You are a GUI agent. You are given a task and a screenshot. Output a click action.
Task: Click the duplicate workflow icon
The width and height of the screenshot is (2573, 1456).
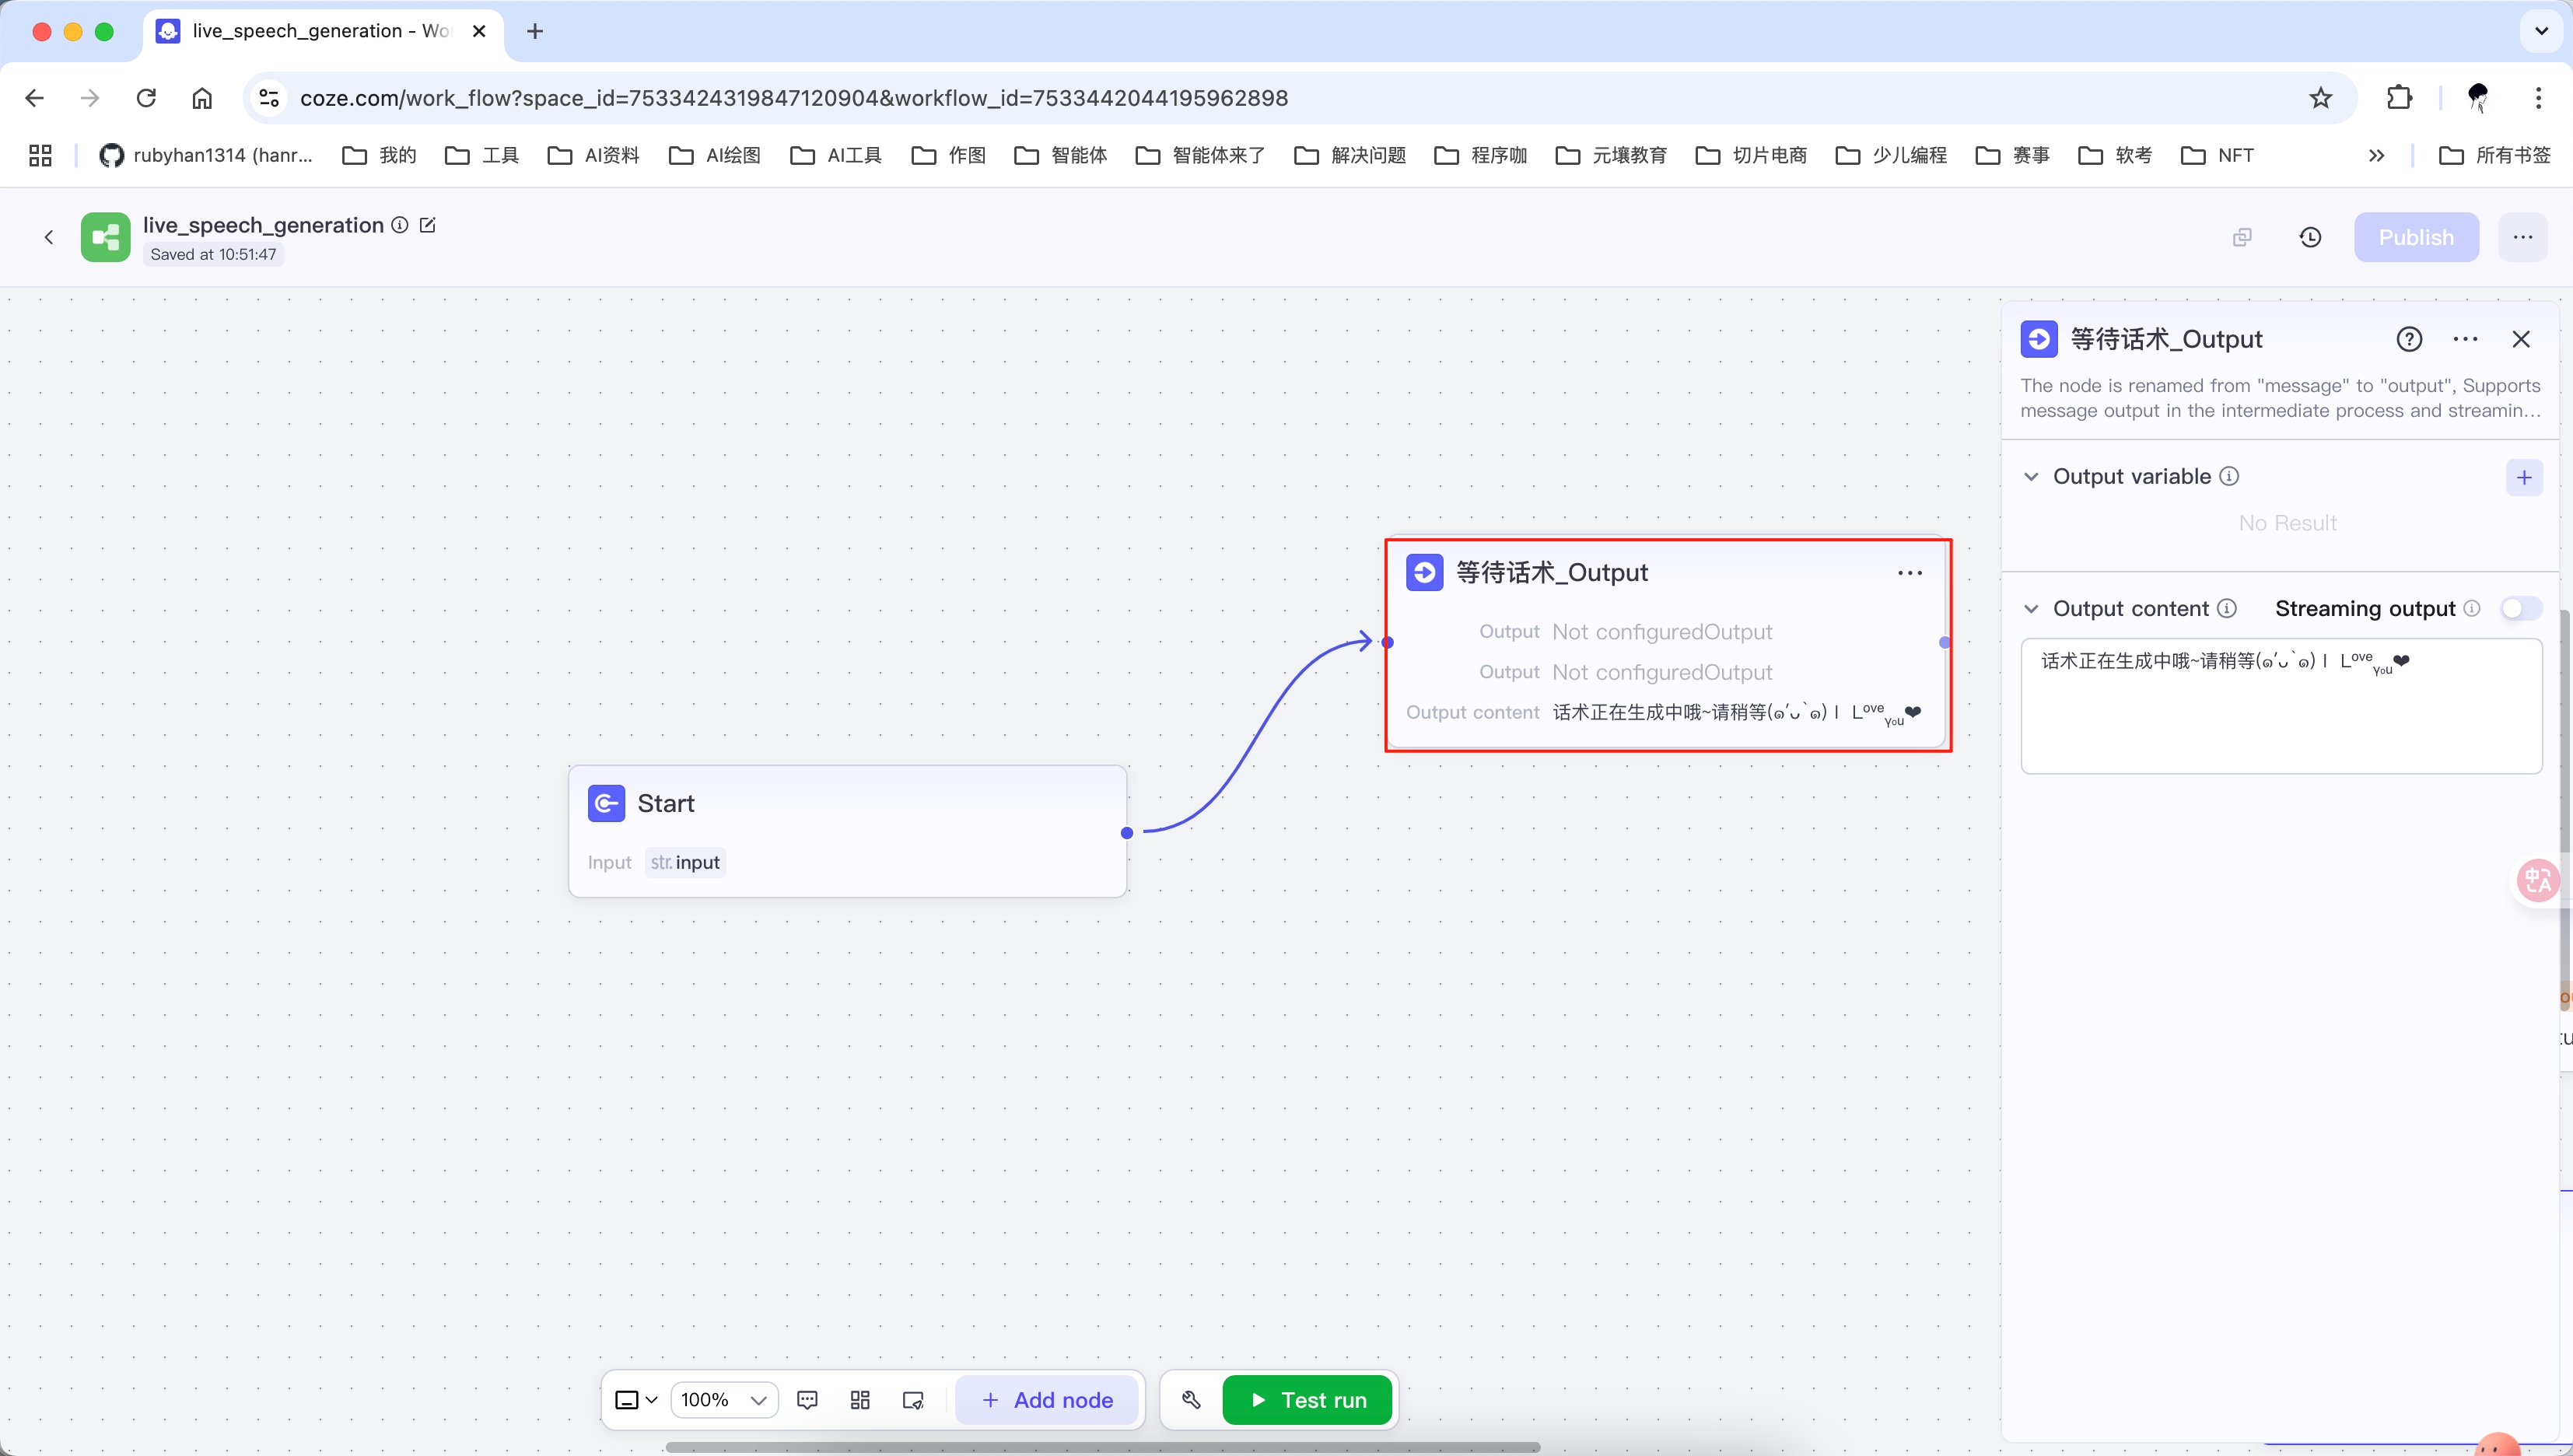pos(2242,237)
